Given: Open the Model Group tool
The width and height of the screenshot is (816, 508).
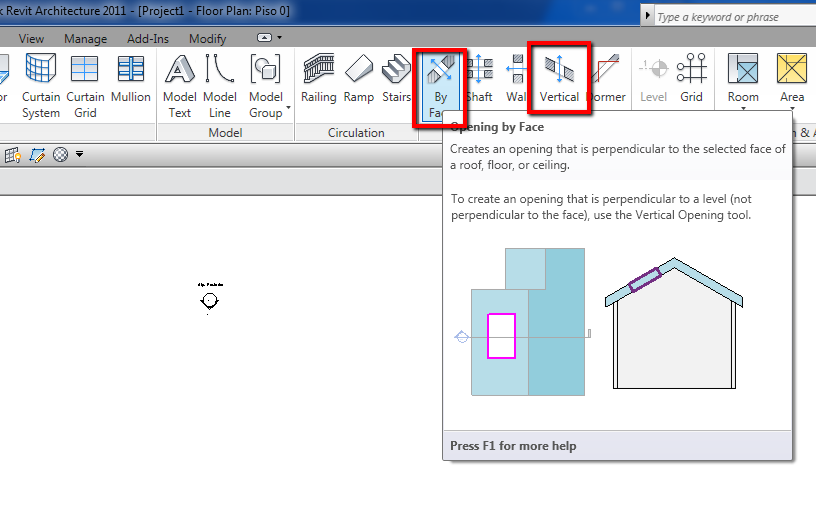Looking at the screenshot, I should coord(266,86).
